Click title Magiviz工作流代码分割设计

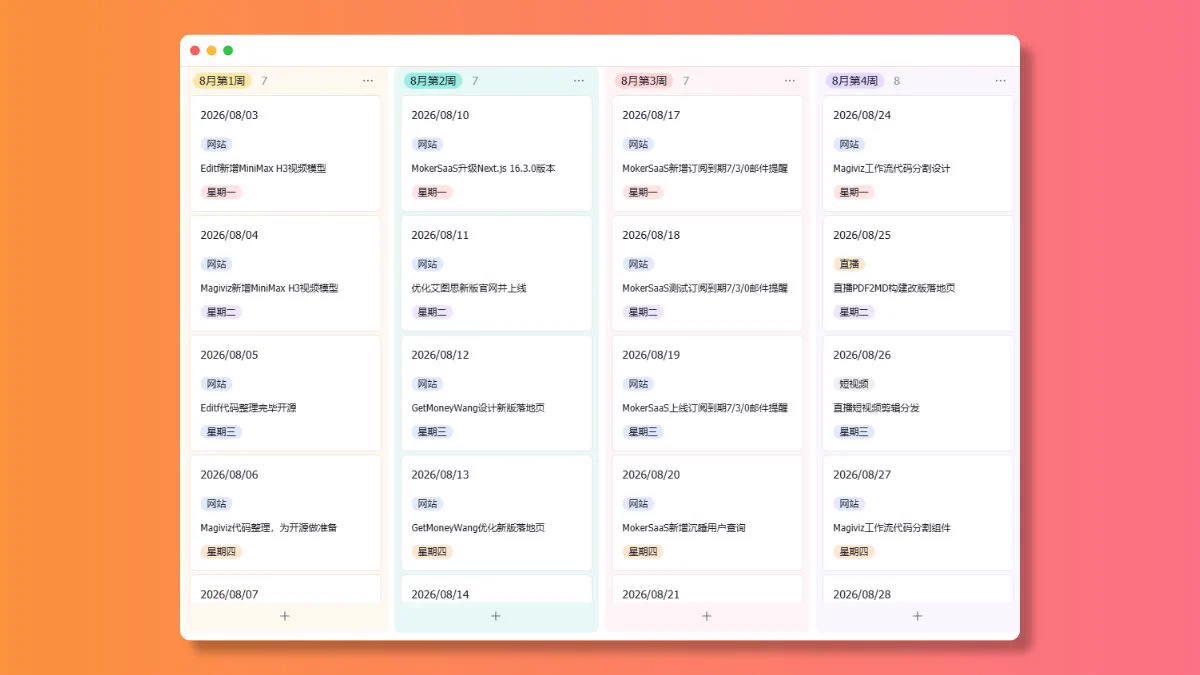tap(892, 168)
